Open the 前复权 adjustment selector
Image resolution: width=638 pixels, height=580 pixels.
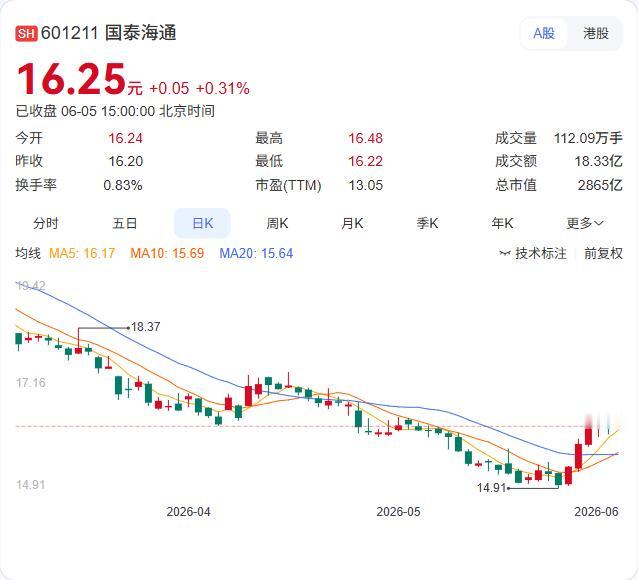(x=603, y=254)
